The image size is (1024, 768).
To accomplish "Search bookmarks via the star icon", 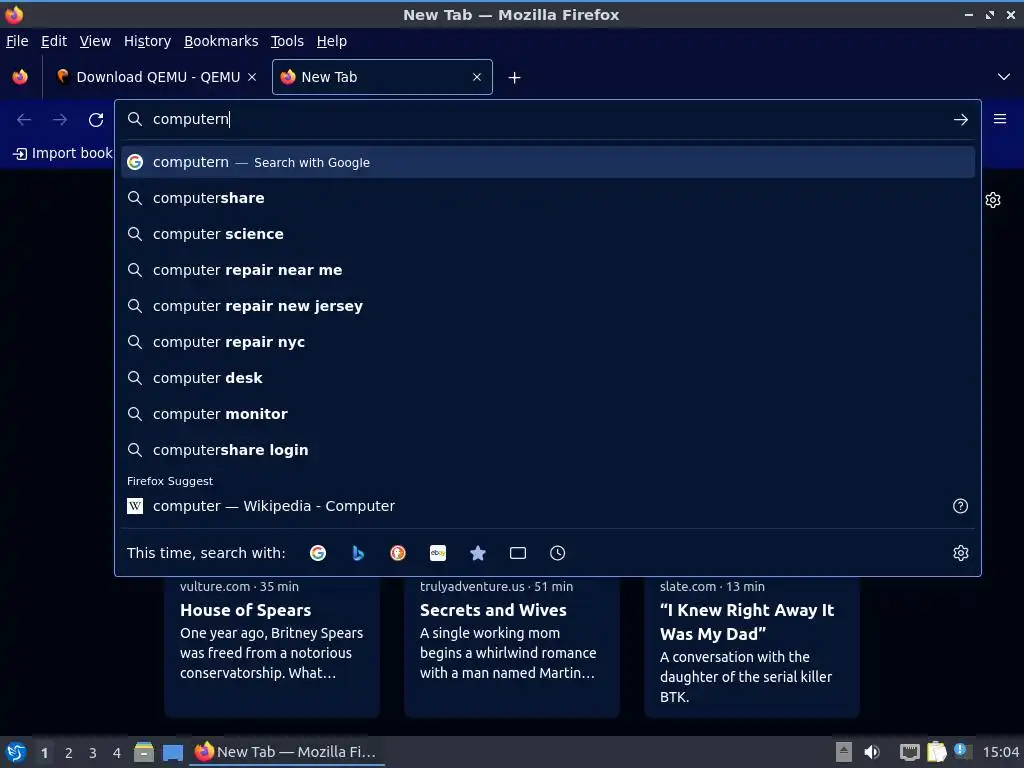I will (477, 553).
